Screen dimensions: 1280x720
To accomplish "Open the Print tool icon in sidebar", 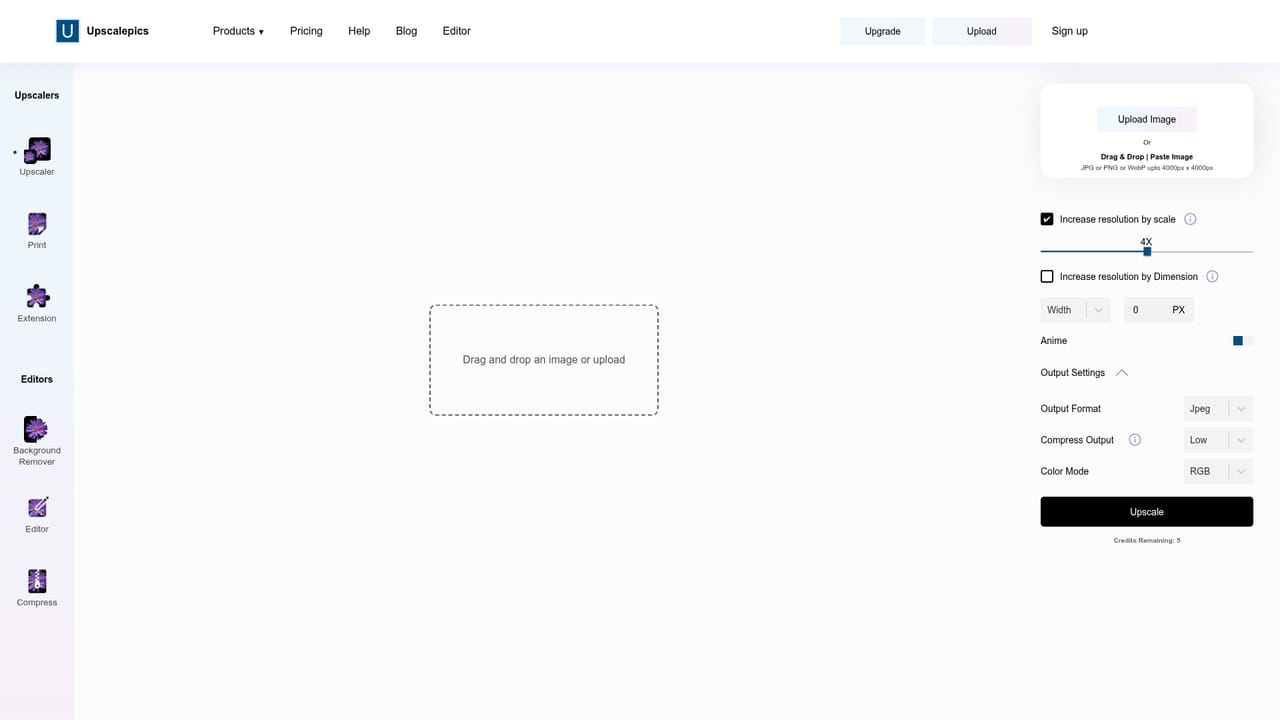I will 37,223.
